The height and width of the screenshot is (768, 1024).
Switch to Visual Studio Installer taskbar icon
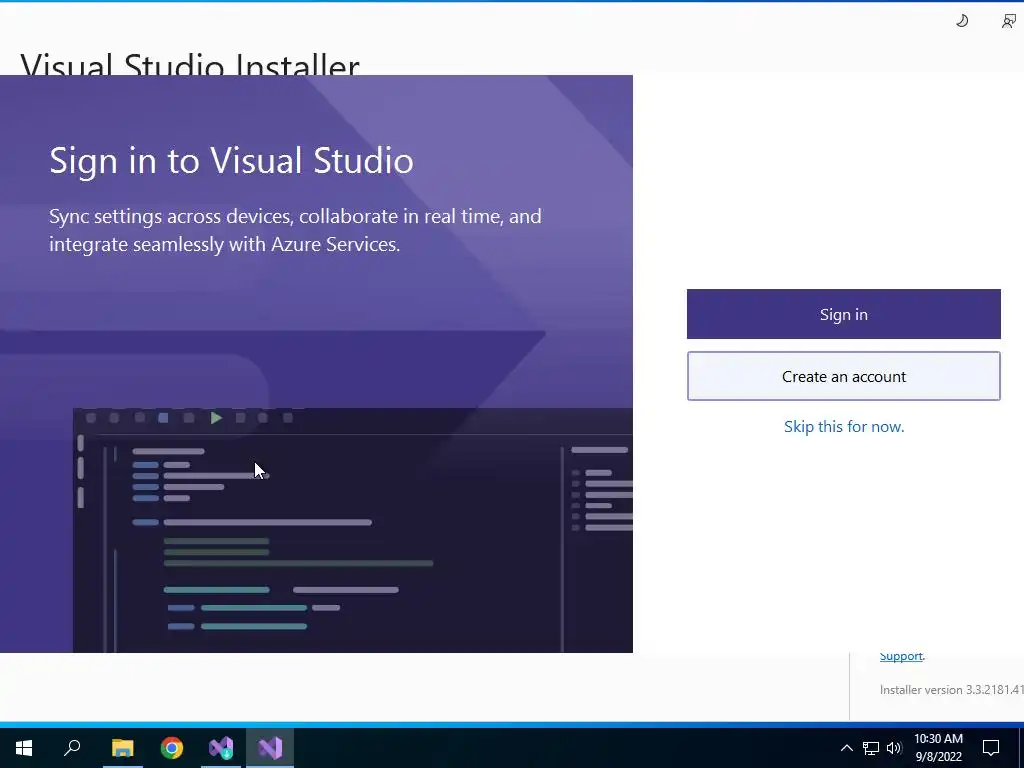pos(221,748)
